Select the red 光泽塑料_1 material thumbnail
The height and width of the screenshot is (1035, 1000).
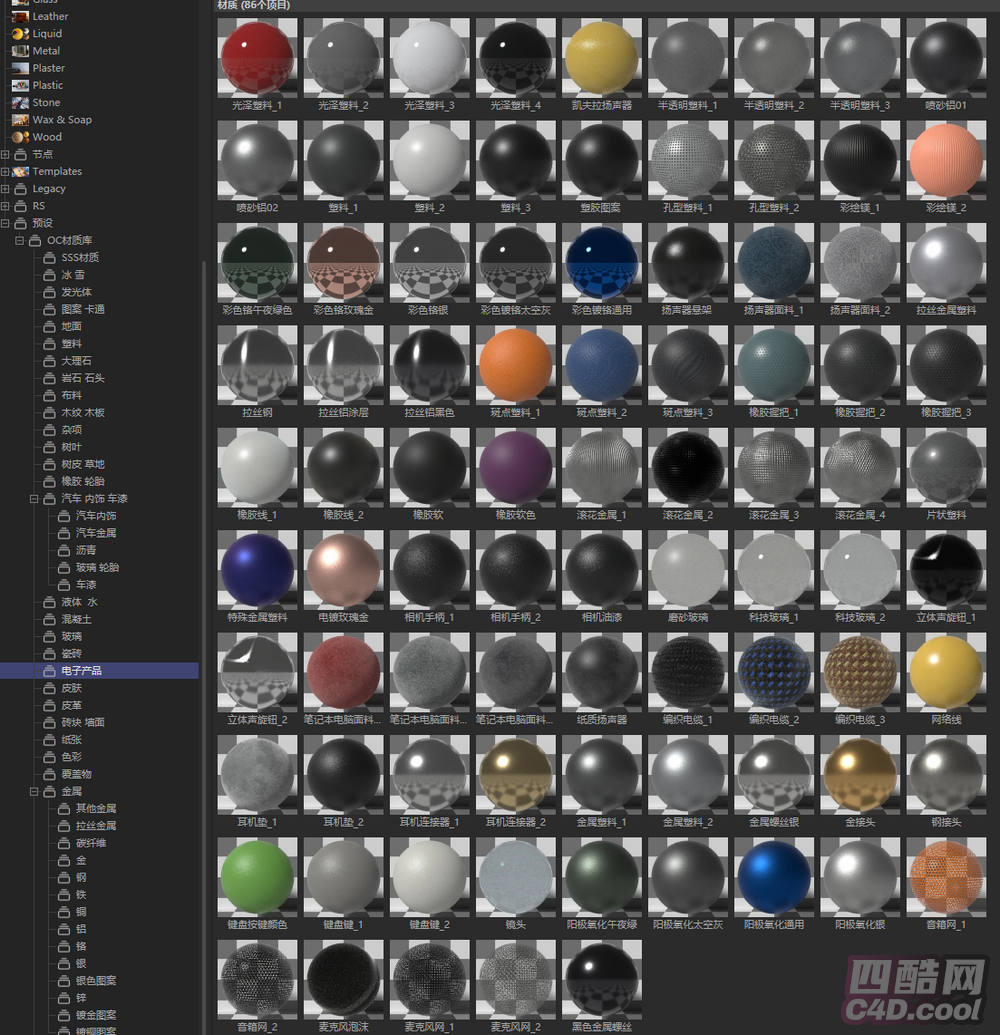click(x=257, y=59)
